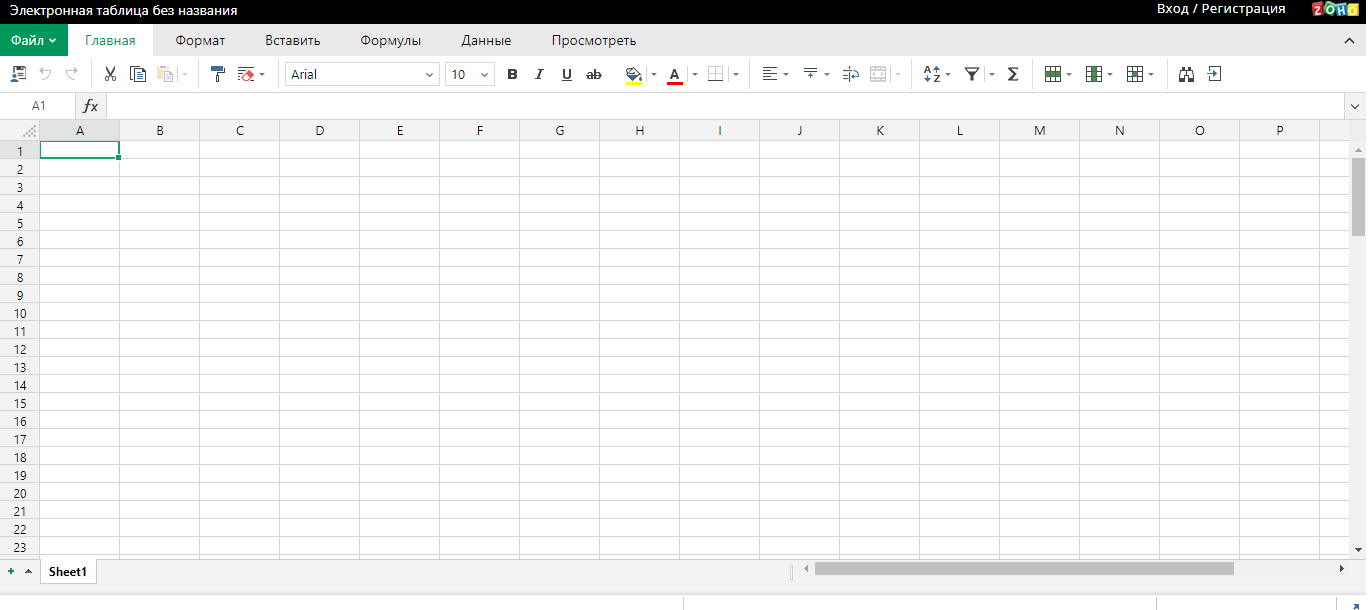Toggle underline formatting

coord(567,74)
